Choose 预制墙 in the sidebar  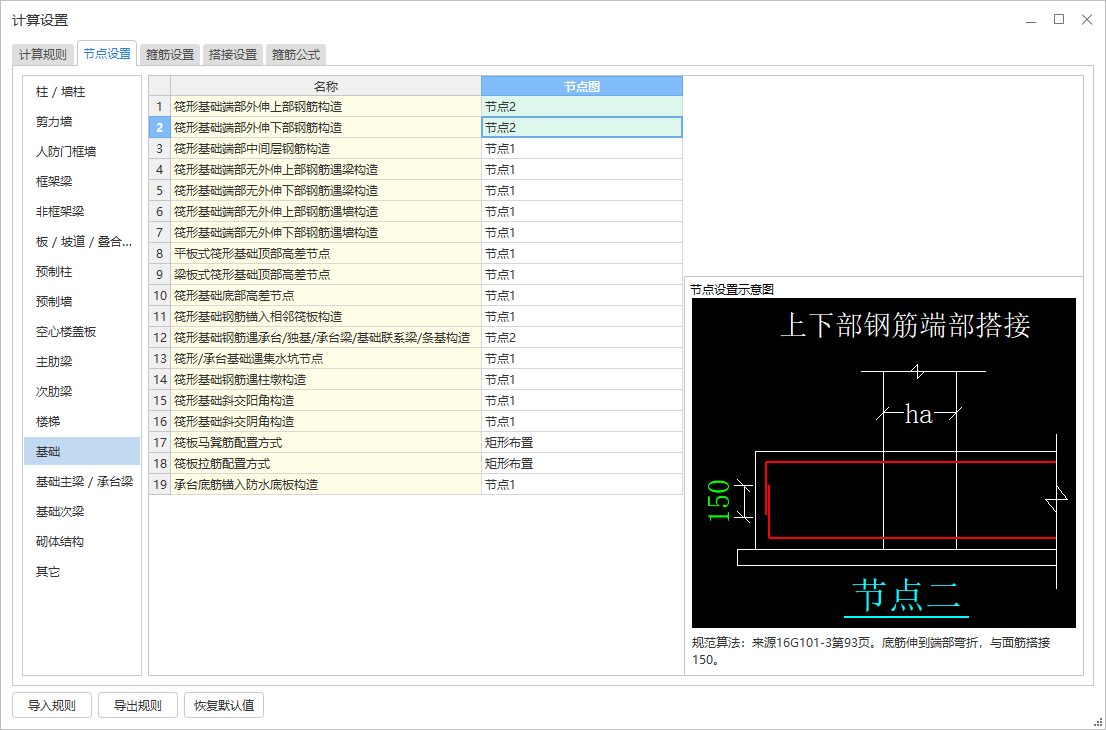pyautogui.click(x=82, y=302)
